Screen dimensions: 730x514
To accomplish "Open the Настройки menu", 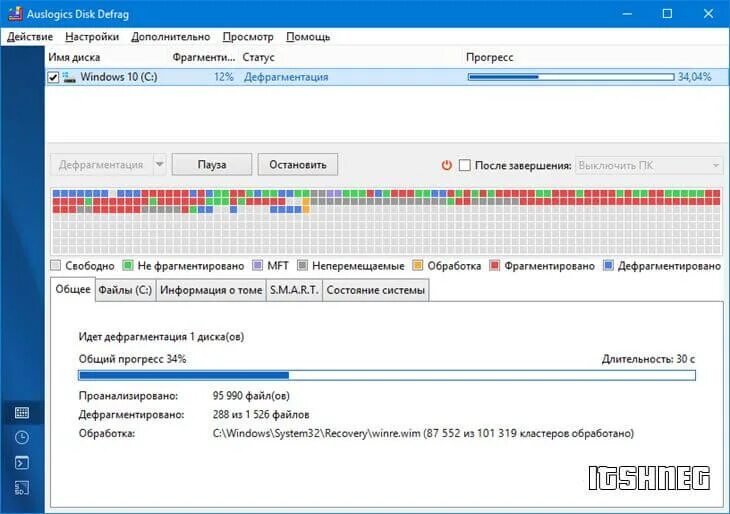I will pyautogui.click(x=92, y=37).
